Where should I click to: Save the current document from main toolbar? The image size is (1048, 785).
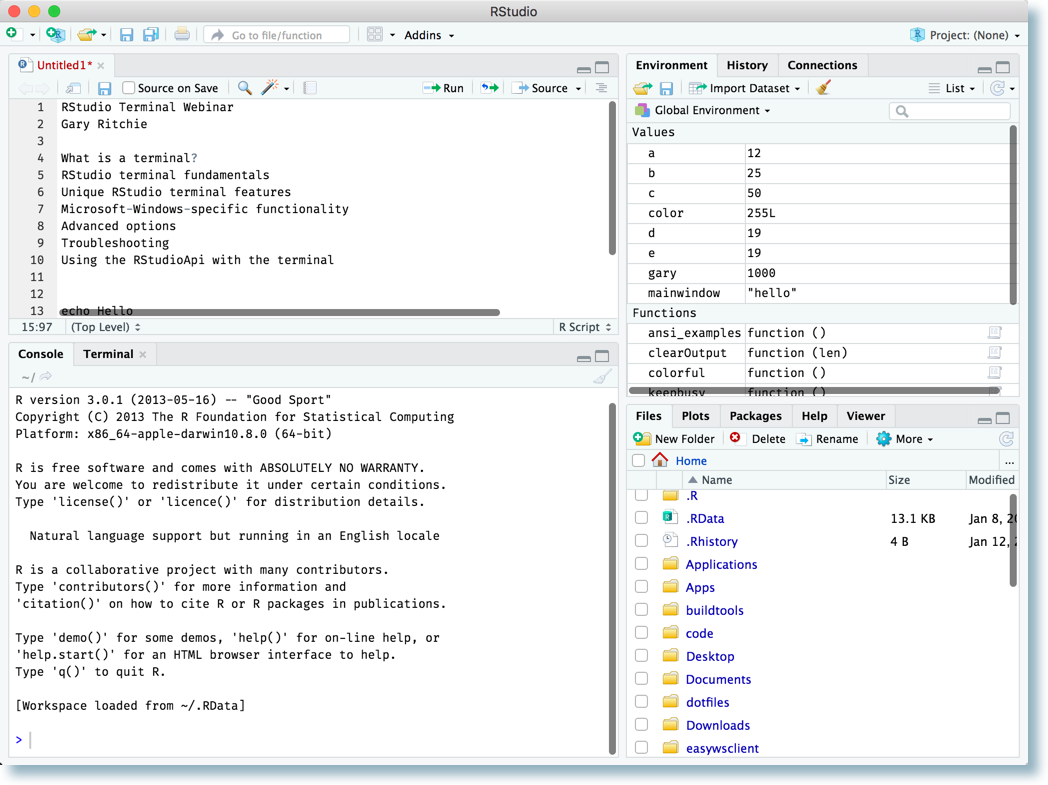pyautogui.click(x=126, y=35)
